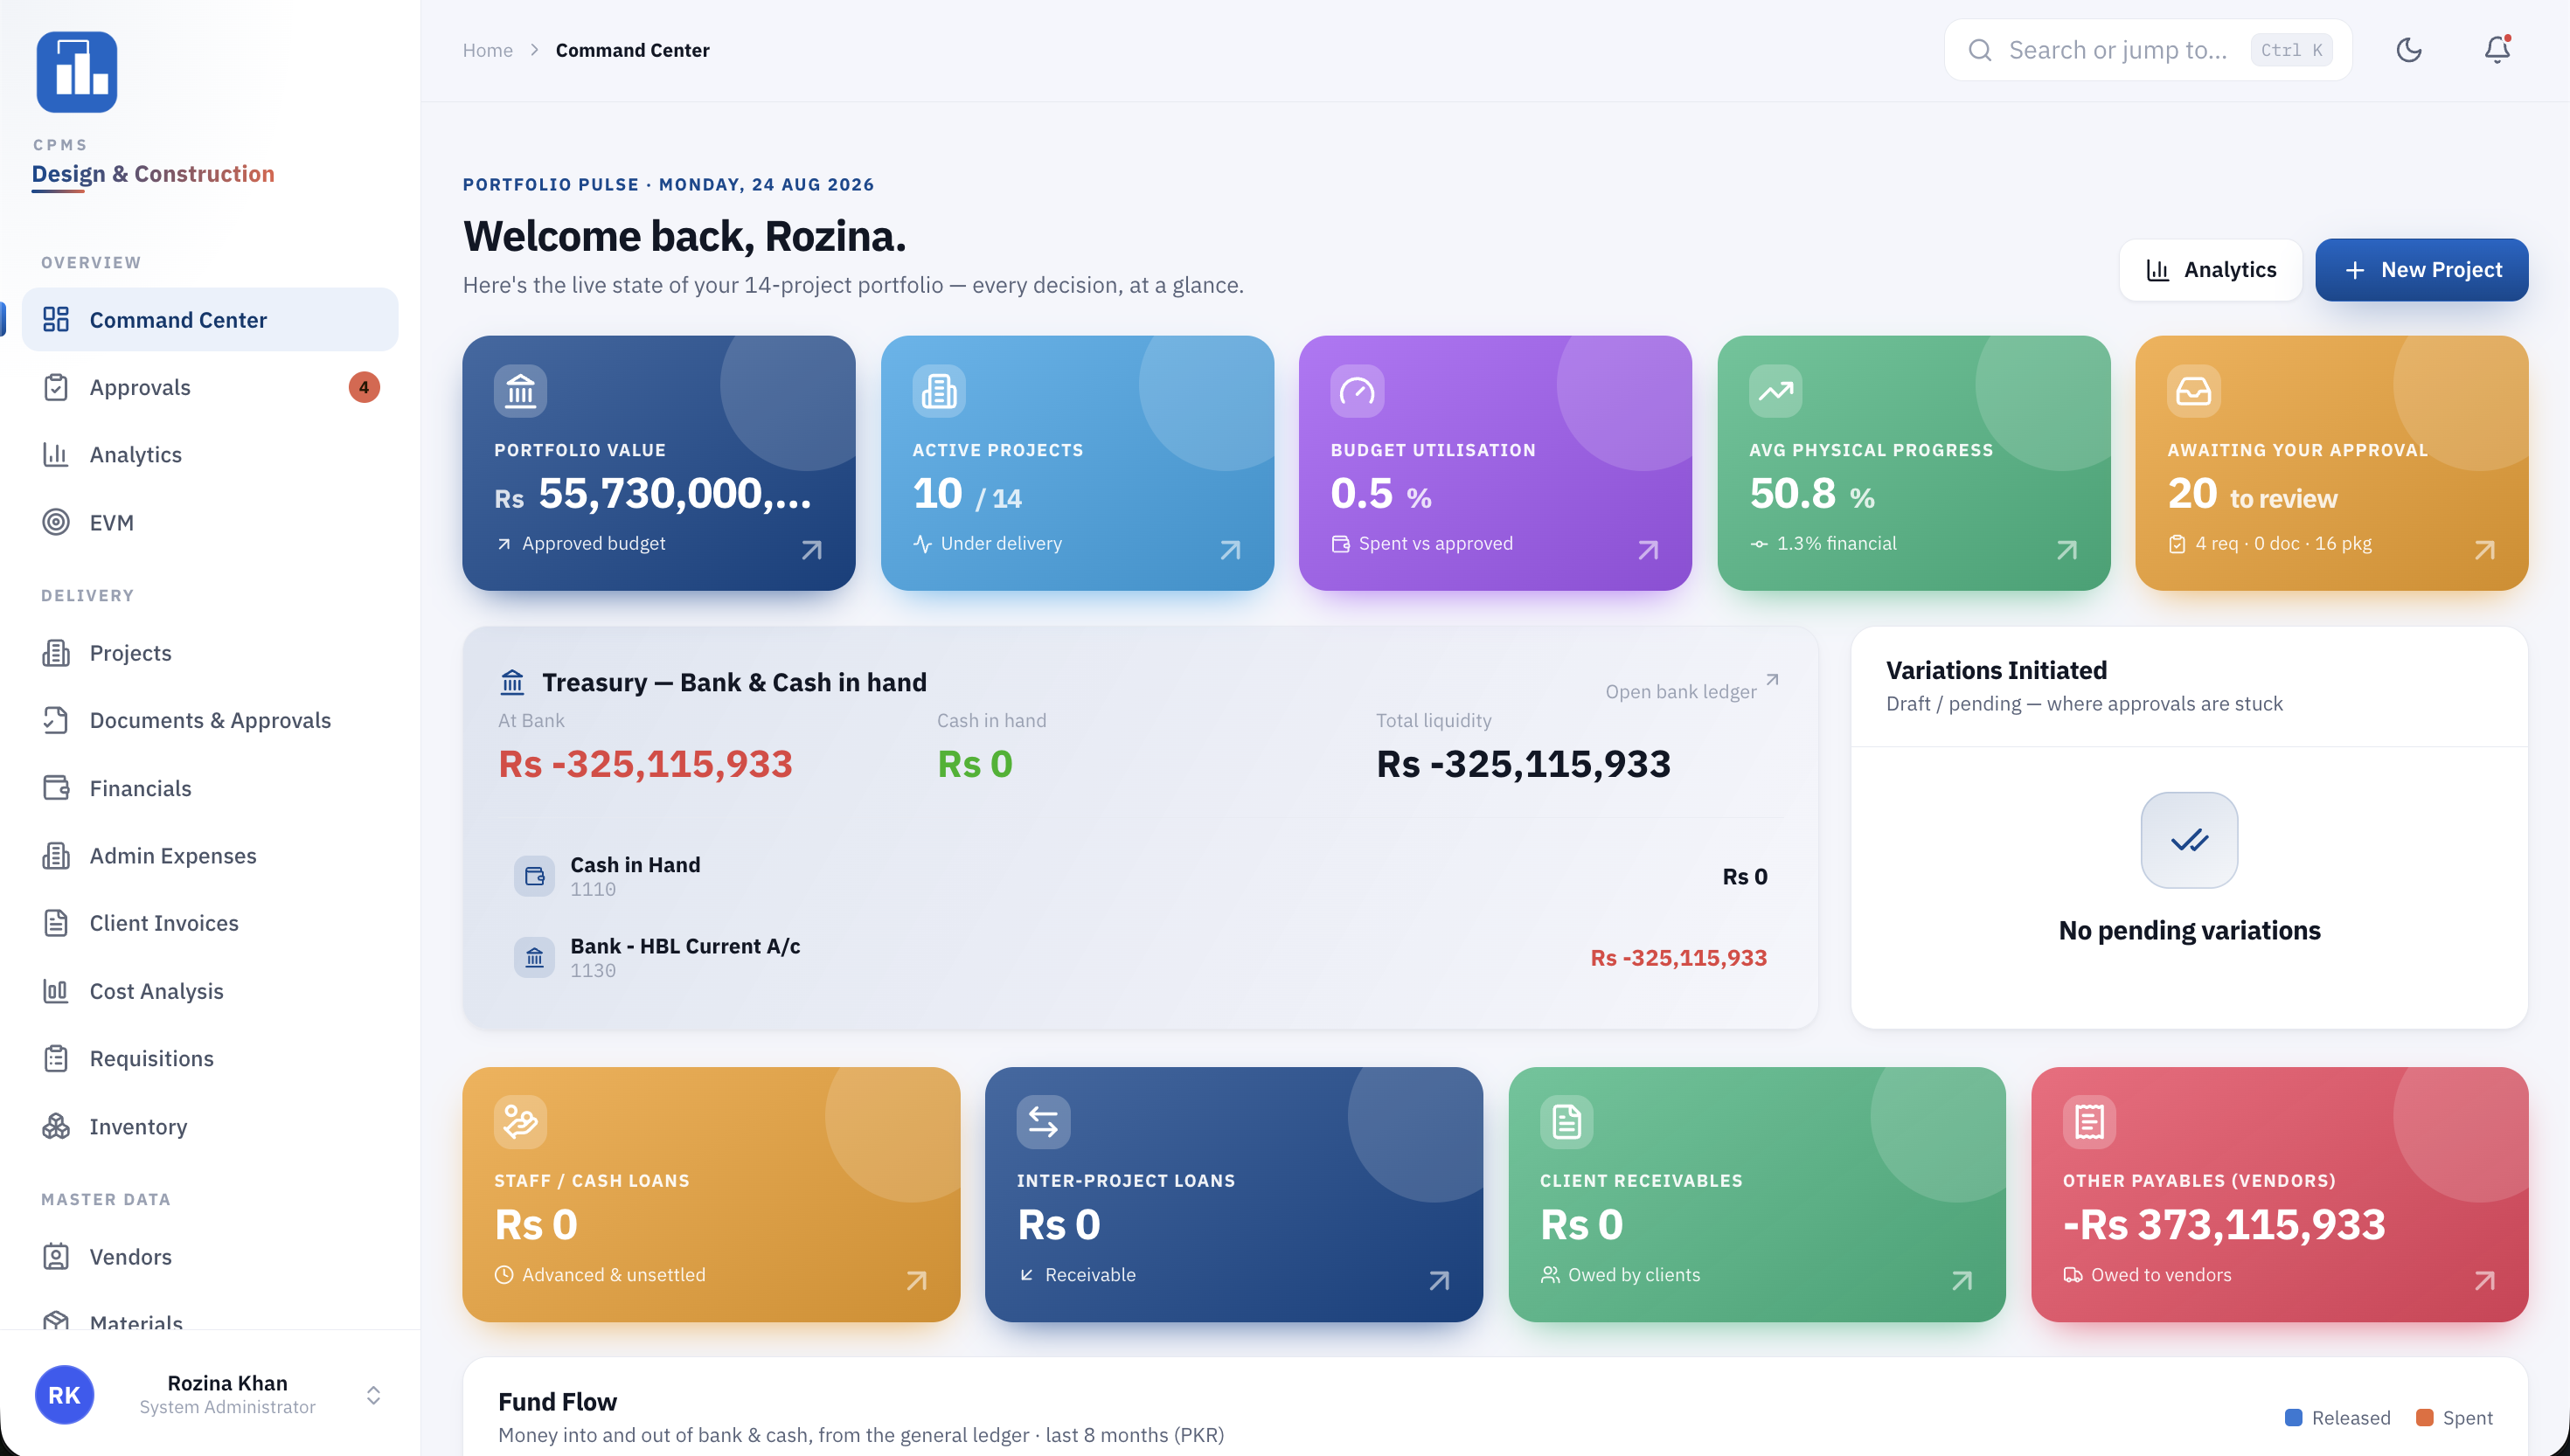Select the Cash in Hand 1110 row

pyautogui.click(x=1140, y=876)
